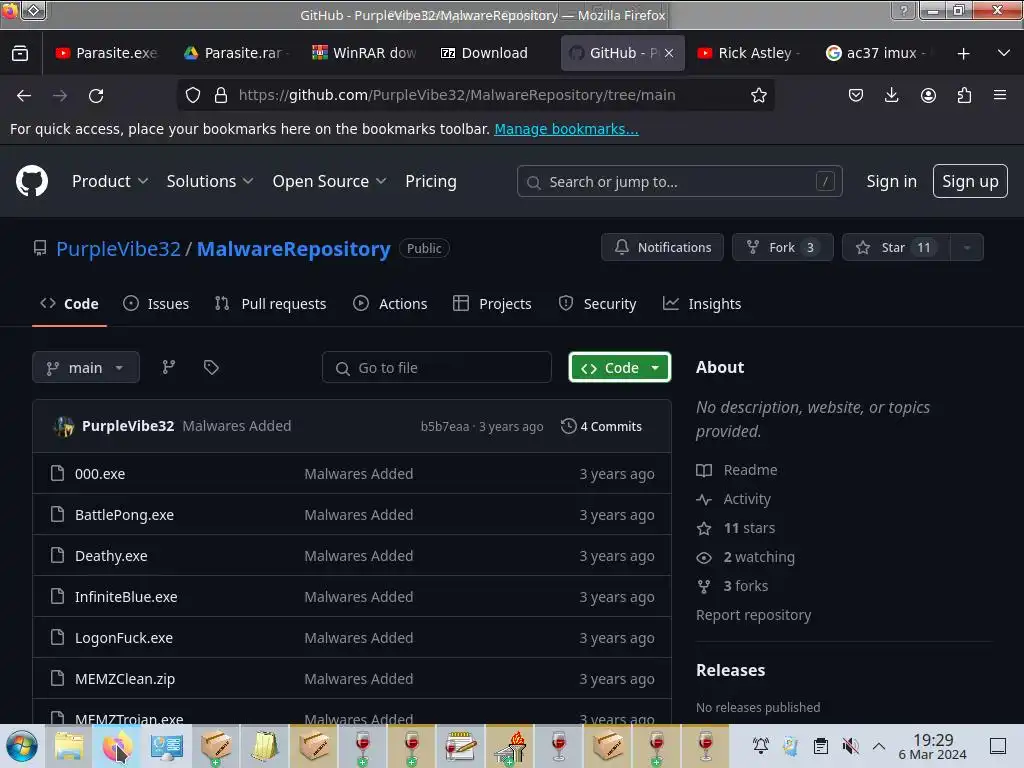Screen dimensions: 1024x768
Task: Open the green Code dropdown button
Action: [x=619, y=368]
